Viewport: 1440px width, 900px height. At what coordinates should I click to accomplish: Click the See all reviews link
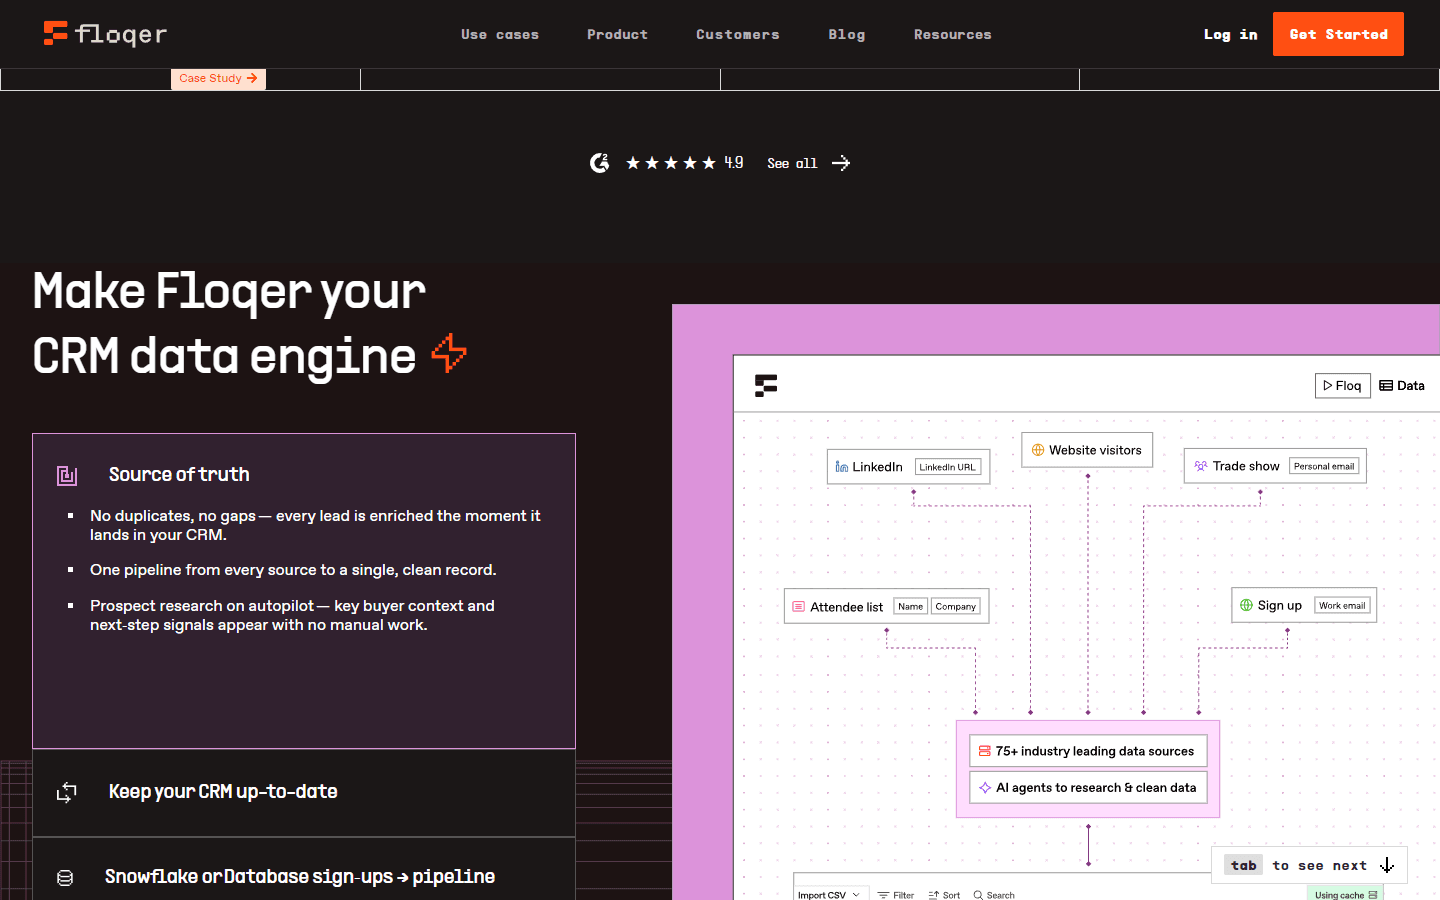tap(792, 162)
